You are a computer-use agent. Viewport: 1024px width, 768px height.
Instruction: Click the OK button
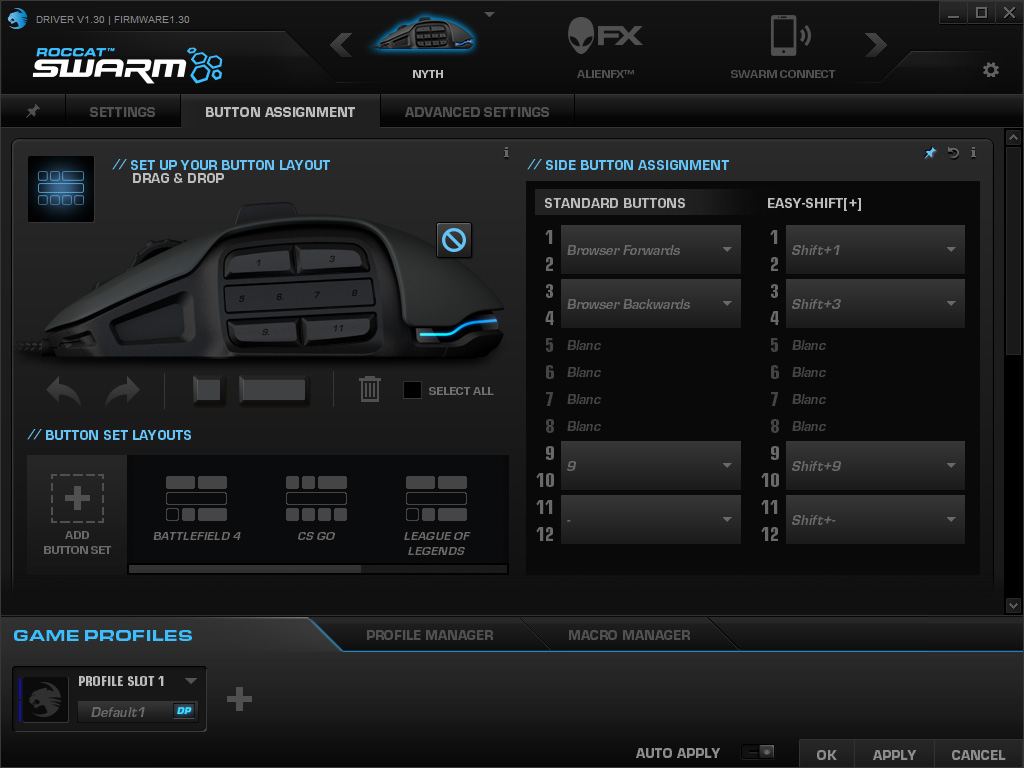click(x=826, y=754)
